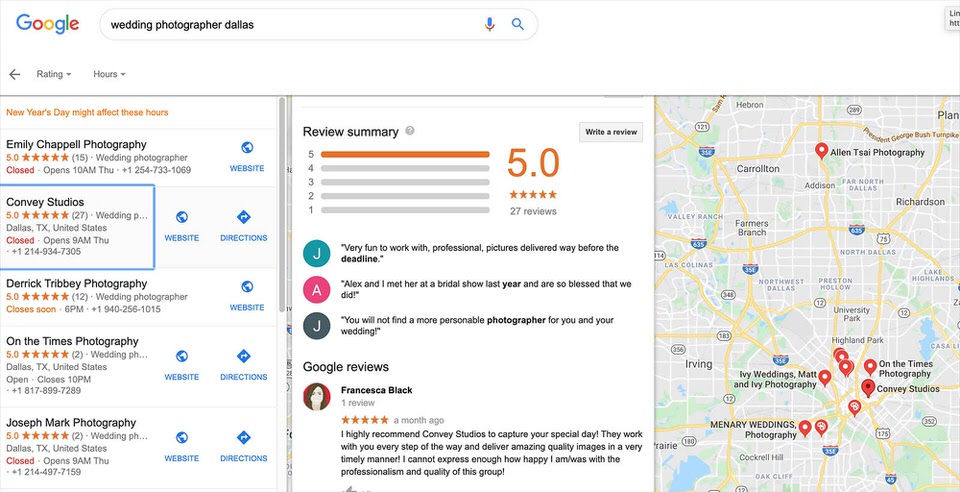Open Francesca Black's profile picture
This screenshot has width=960, height=492.
(x=317, y=397)
